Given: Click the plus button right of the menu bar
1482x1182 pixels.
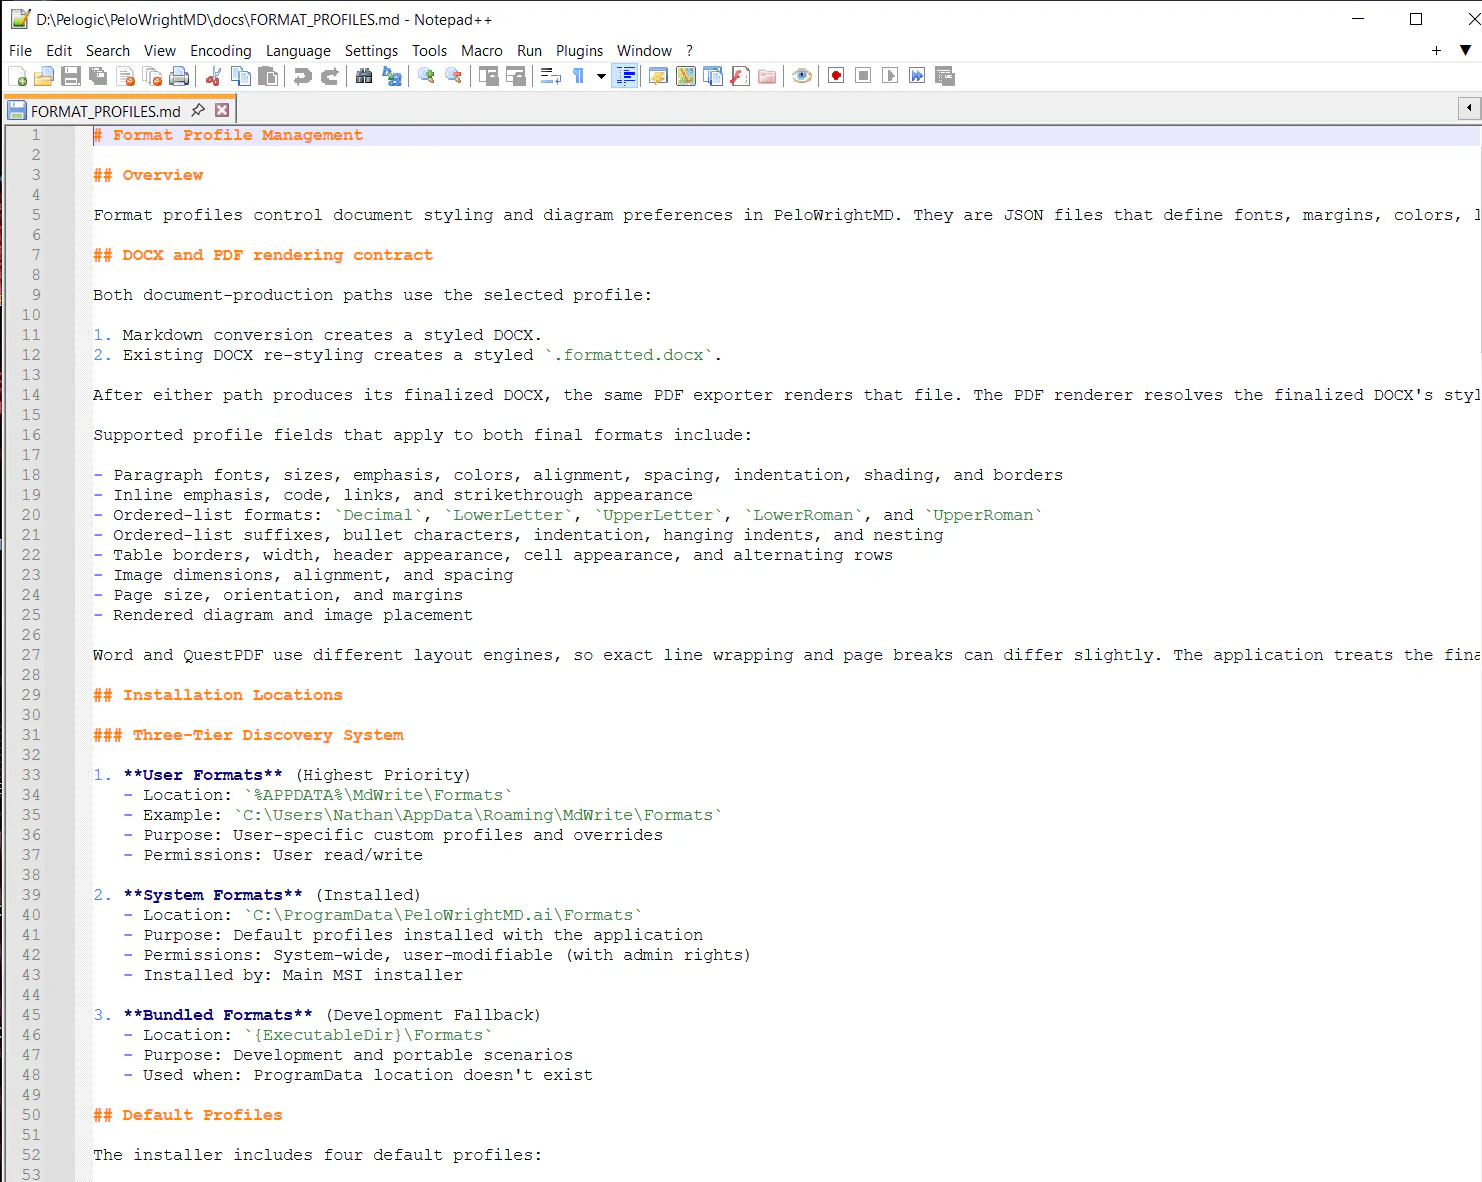Looking at the screenshot, I should [x=1436, y=50].
